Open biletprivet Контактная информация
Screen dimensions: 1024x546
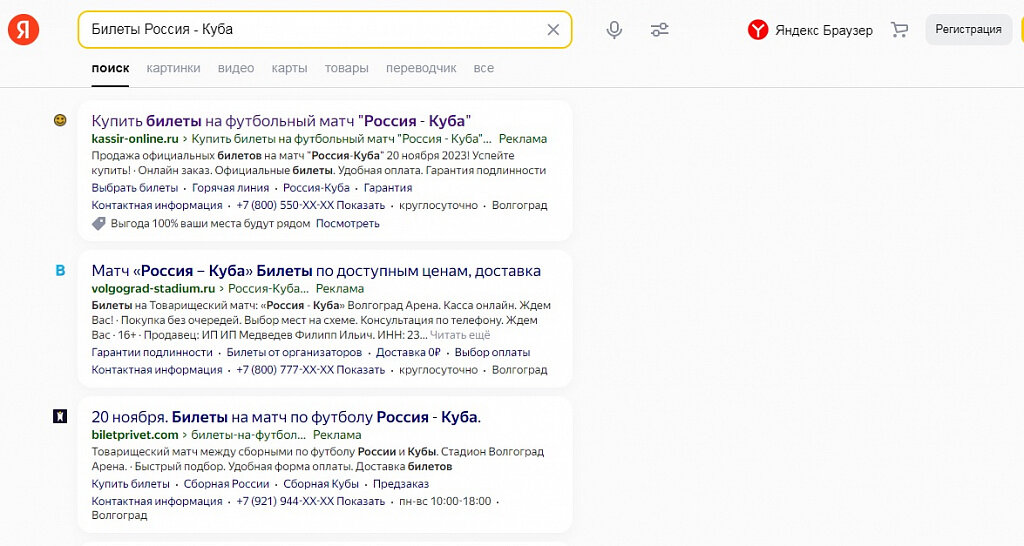pos(157,501)
